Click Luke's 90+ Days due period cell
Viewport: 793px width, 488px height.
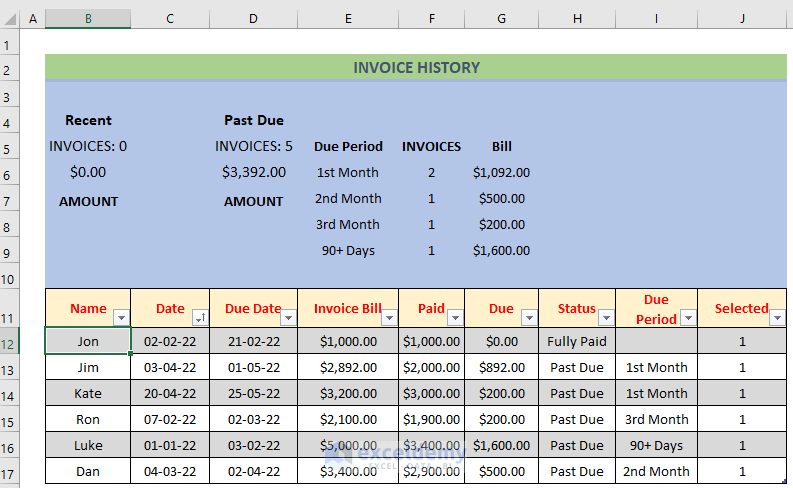(x=656, y=446)
